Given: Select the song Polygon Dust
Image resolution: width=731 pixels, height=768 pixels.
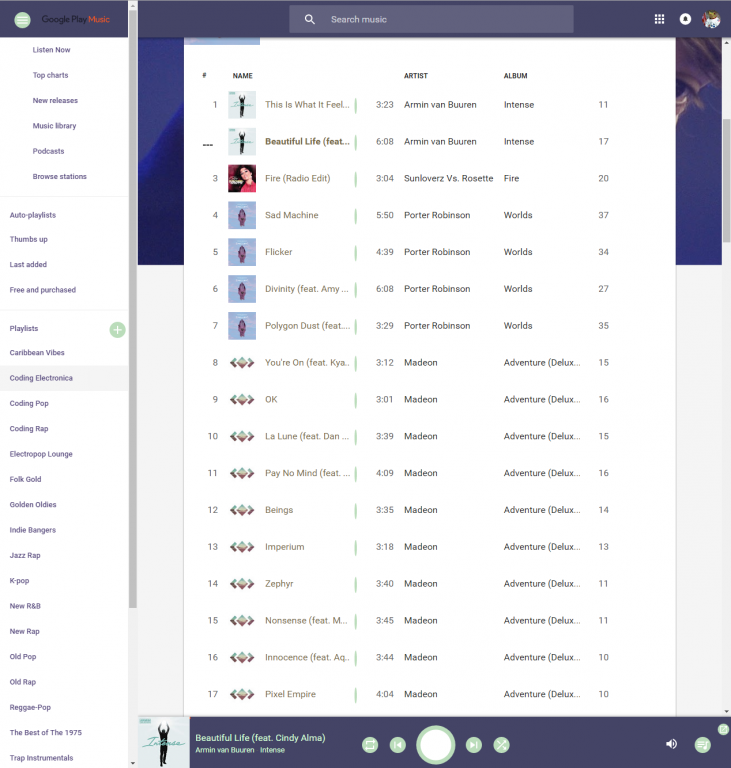Looking at the screenshot, I should click(x=308, y=326).
